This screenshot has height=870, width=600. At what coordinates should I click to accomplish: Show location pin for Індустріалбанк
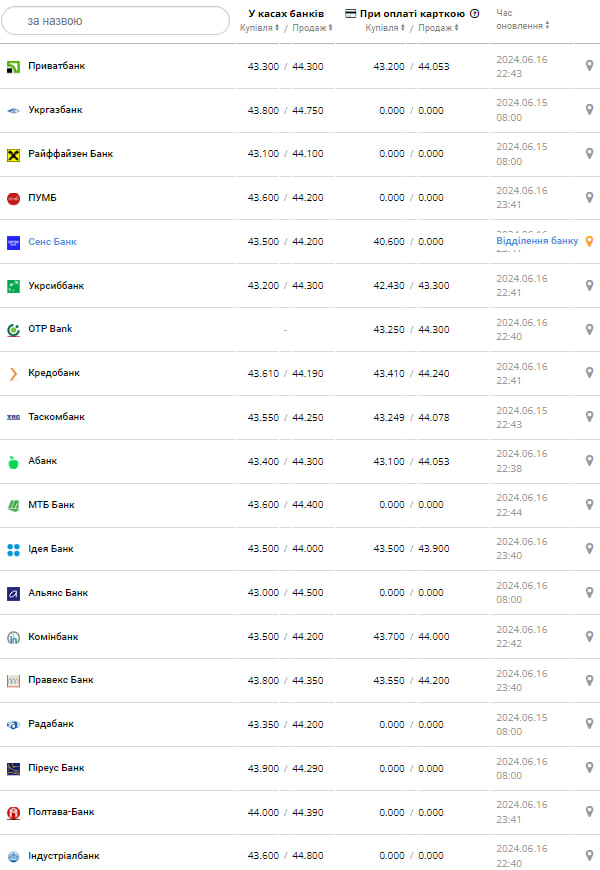tap(589, 856)
